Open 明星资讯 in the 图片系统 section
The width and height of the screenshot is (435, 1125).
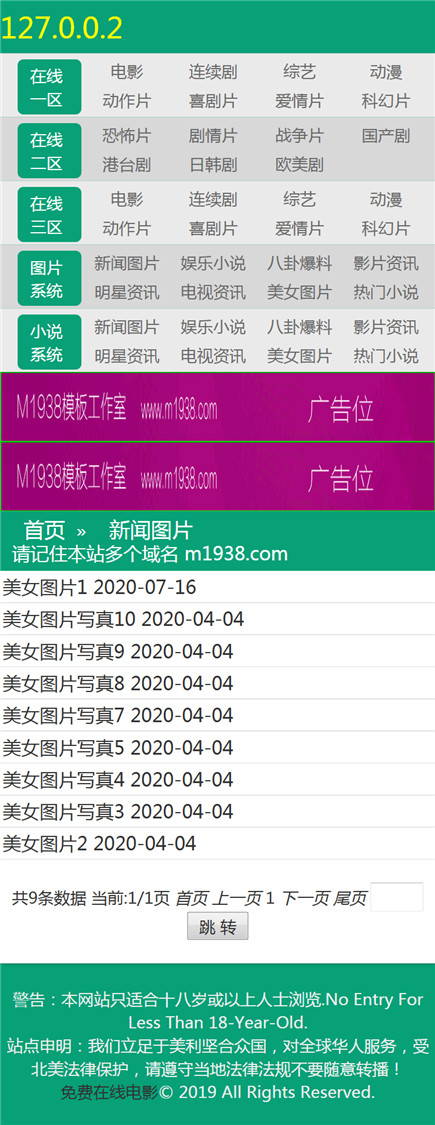(x=127, y=293)
